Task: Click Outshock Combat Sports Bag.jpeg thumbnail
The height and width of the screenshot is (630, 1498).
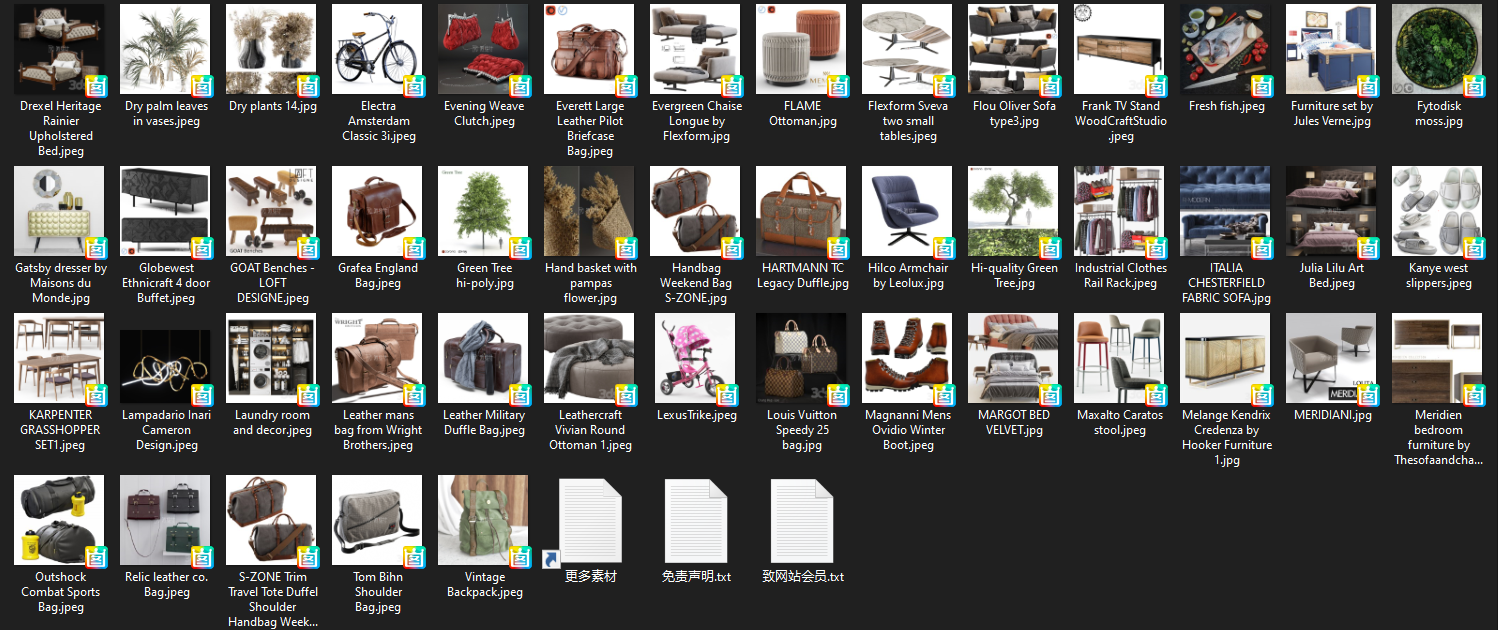Action: coord(61,520)
